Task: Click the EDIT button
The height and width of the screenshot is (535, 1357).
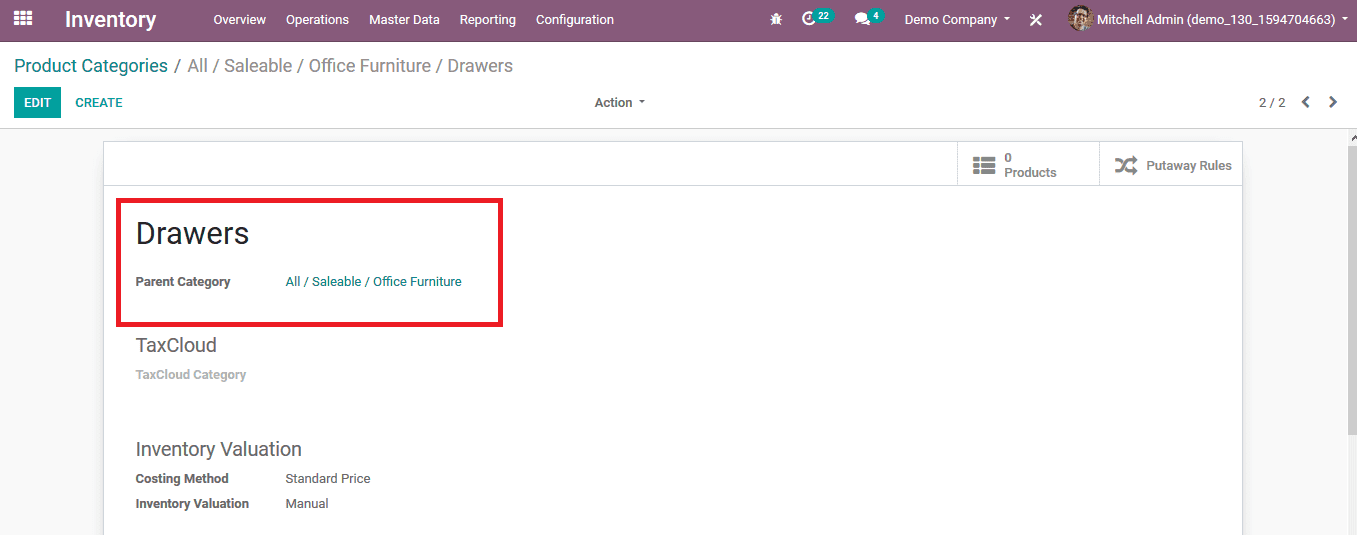Action: pos(37,102)
